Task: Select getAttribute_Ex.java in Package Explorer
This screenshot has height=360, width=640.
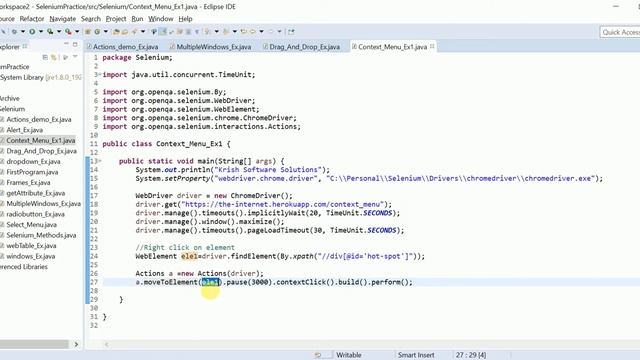Action: (36, 193)
